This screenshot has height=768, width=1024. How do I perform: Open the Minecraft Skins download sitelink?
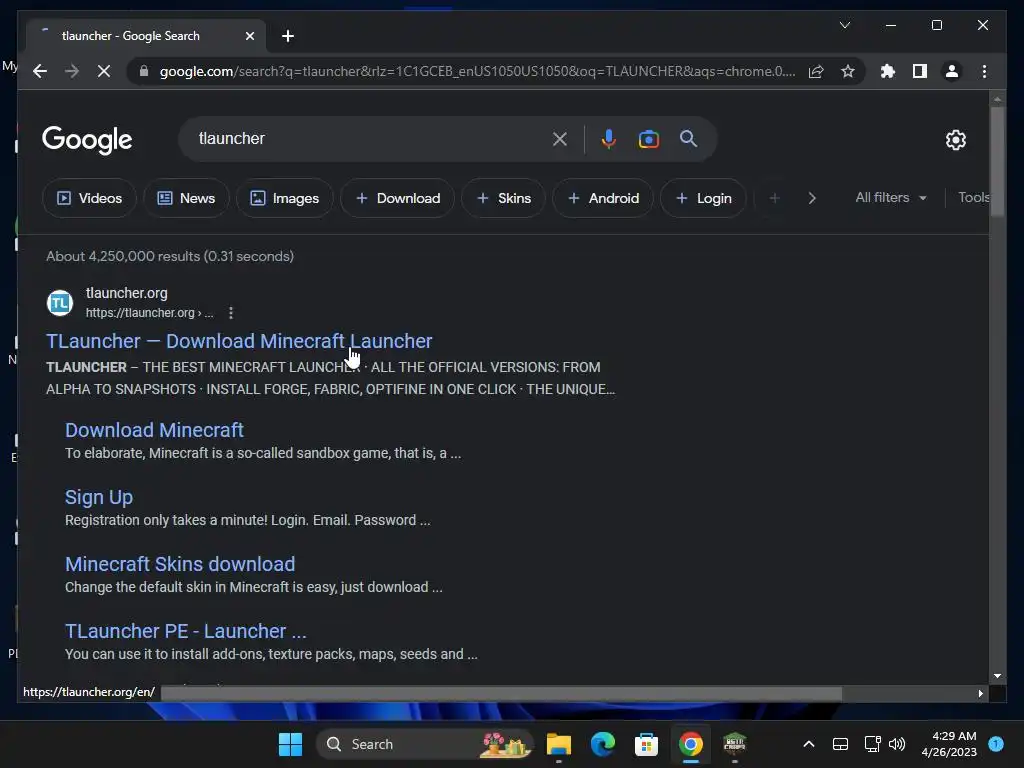pyautogui.click(x=180, y=564)
